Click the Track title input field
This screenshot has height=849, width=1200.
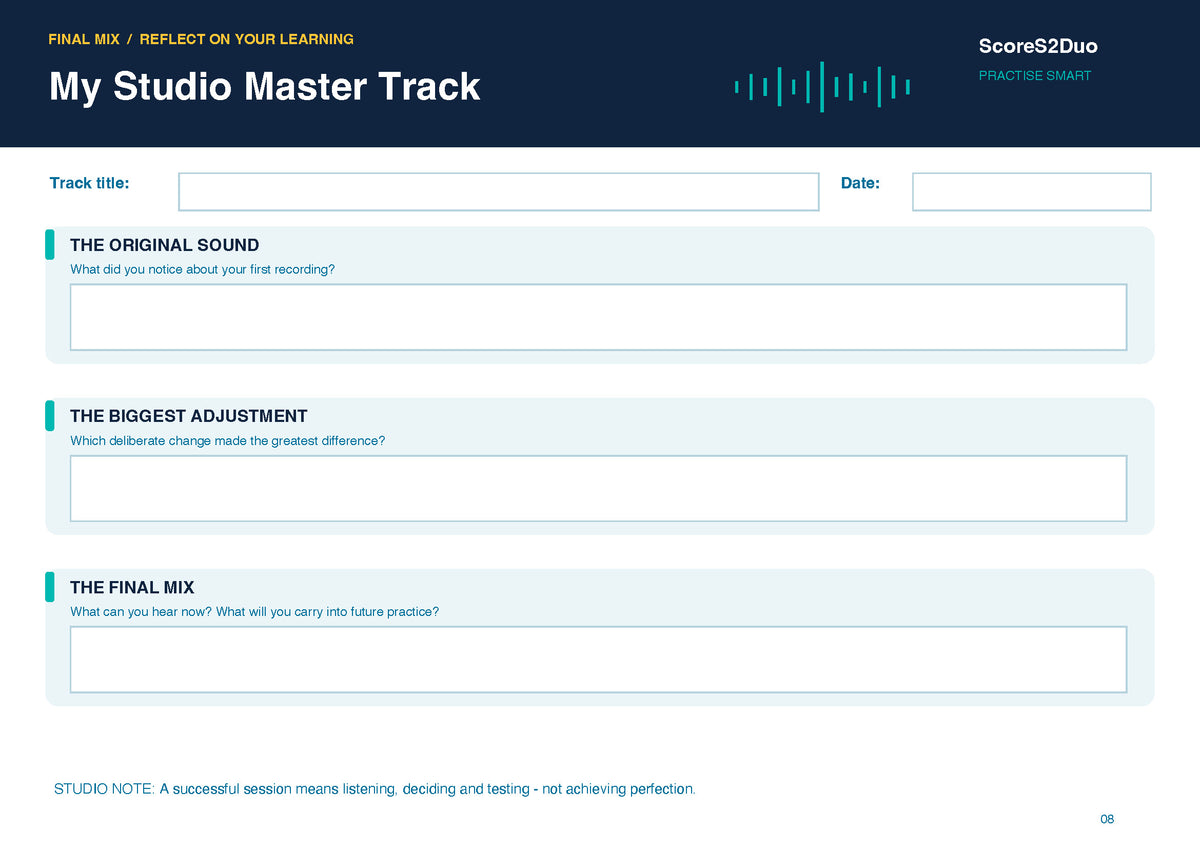[x=498, y=192]
